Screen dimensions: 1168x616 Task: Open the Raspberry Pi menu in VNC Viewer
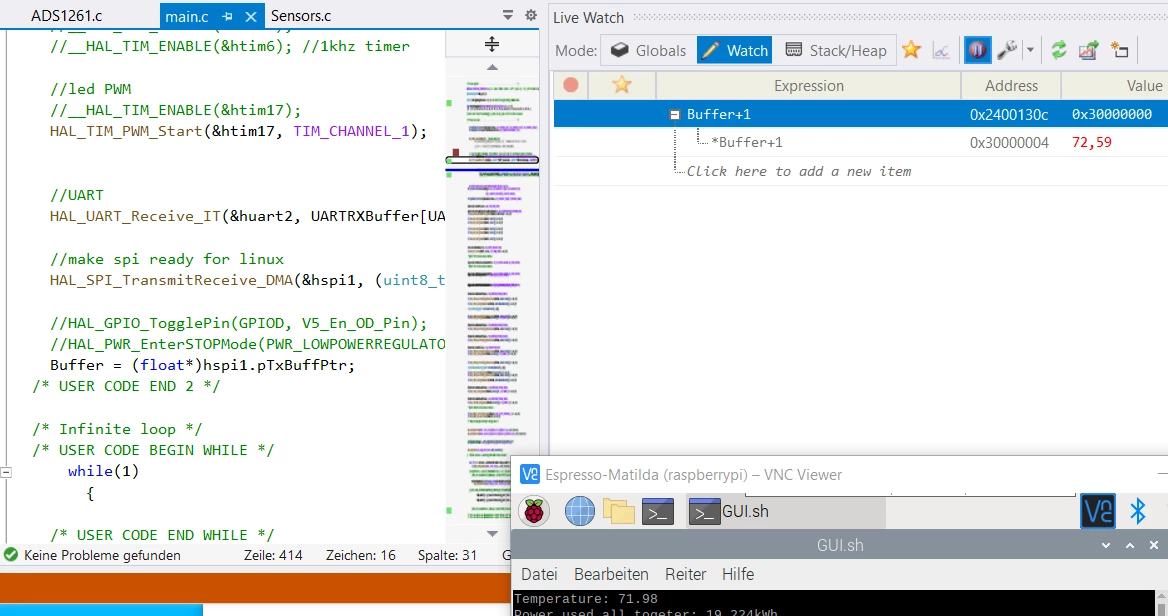(534, 512)
